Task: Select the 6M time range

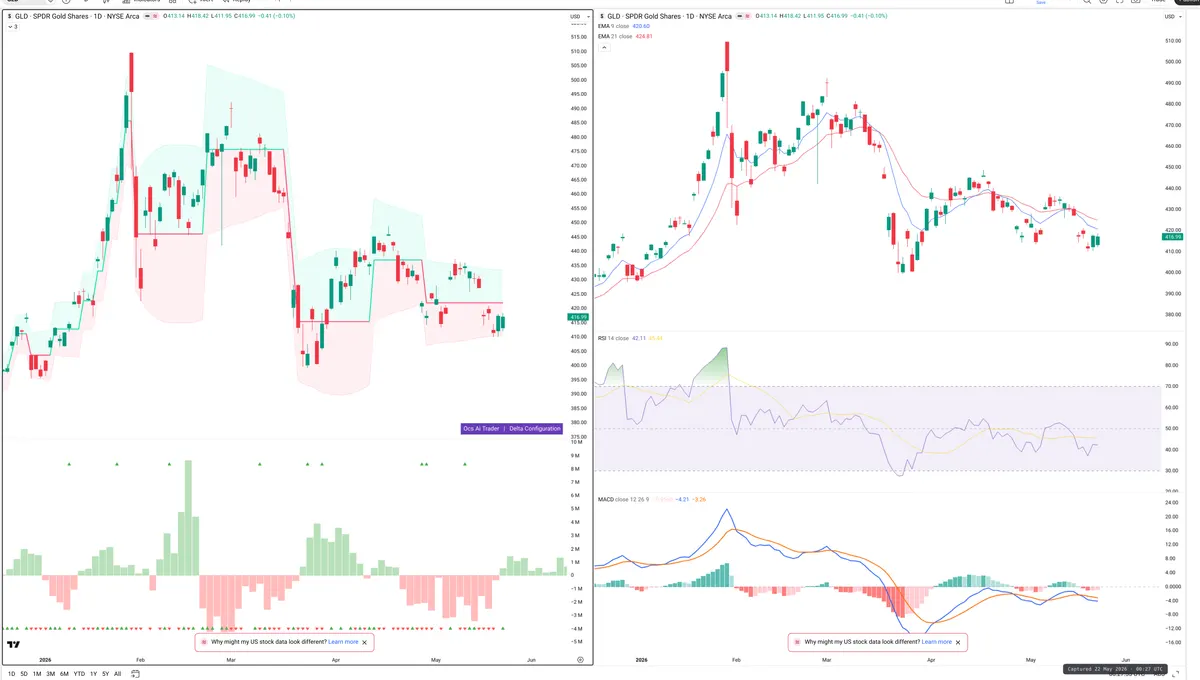Action: (64, 674)
